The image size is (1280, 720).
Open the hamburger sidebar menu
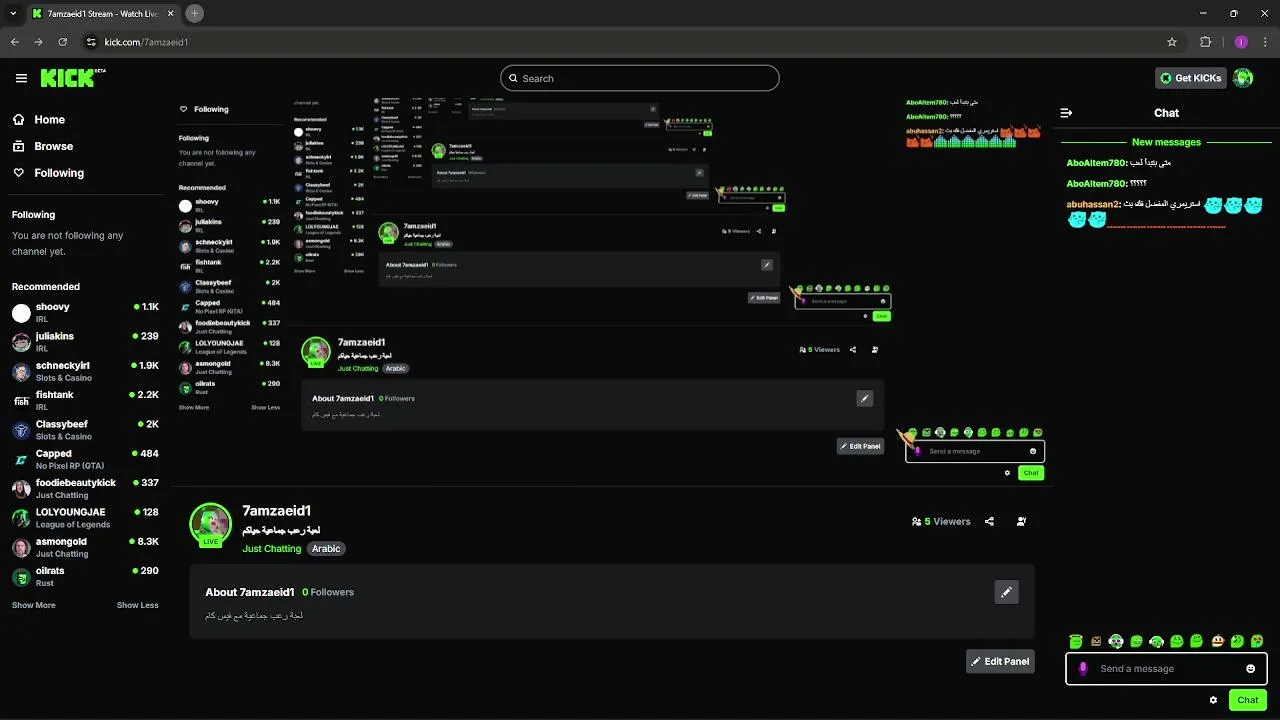tap(21, 78)
